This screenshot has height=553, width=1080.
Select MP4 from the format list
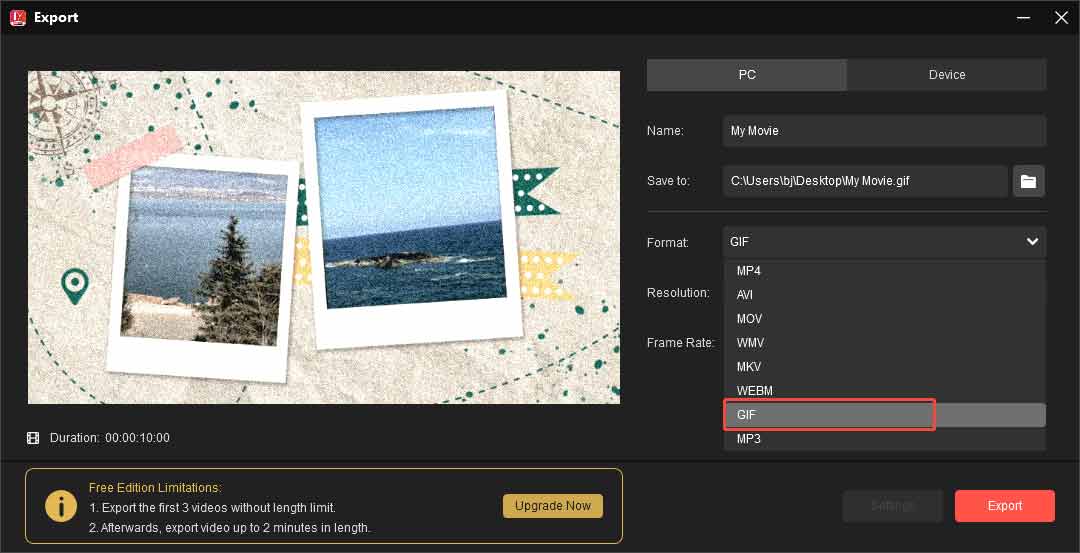point(884,271)
